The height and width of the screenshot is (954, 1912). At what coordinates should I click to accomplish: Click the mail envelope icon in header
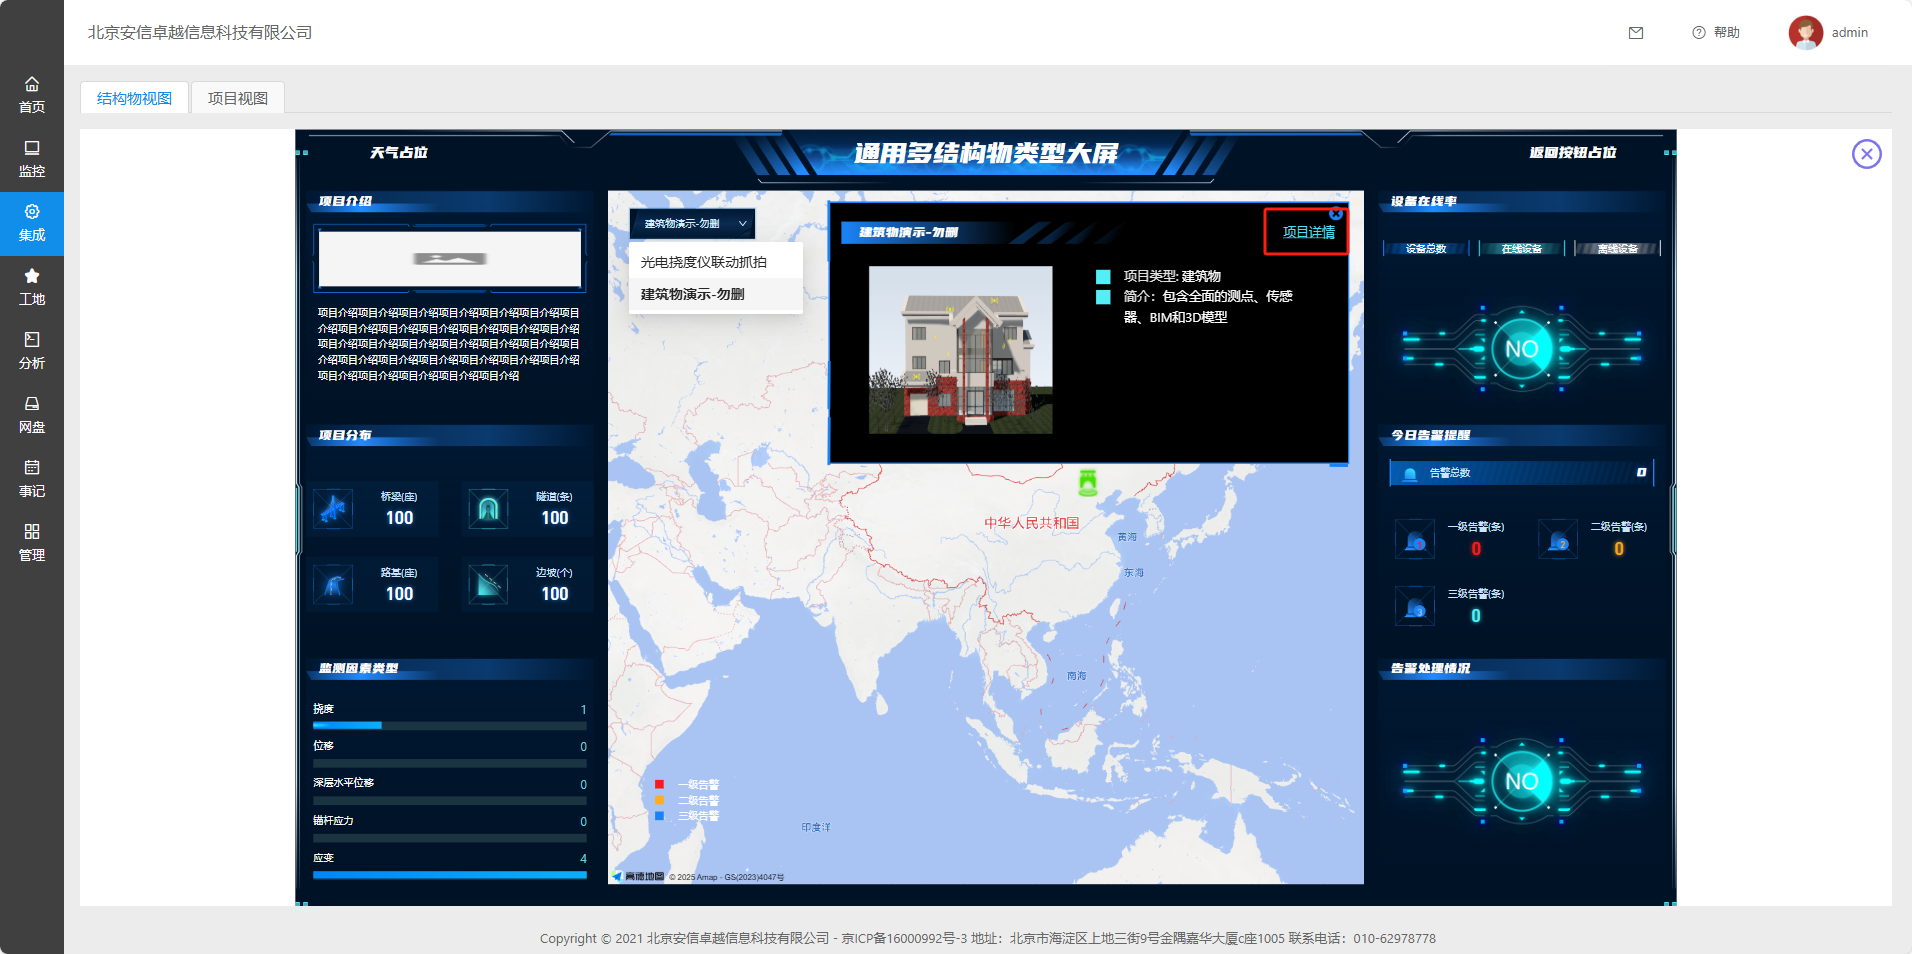pos(1636,33)
